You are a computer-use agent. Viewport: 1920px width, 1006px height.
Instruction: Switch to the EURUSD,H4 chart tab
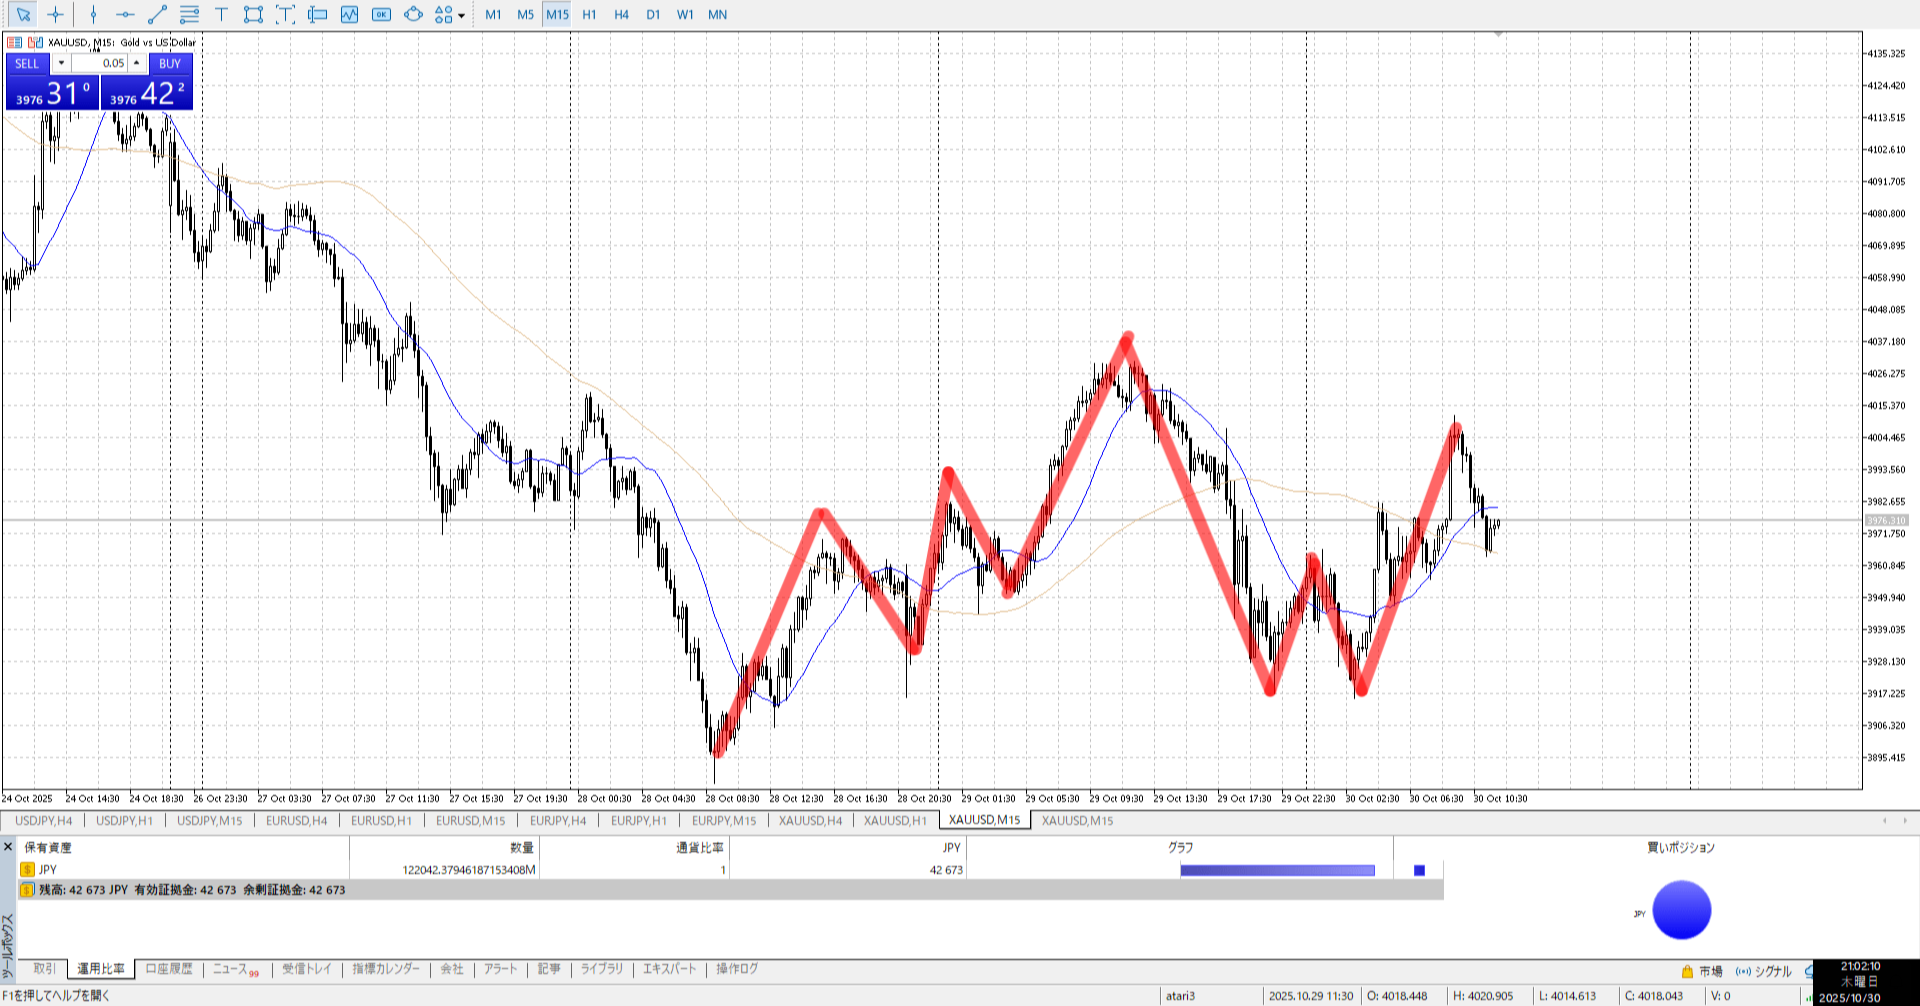point(296,821)
